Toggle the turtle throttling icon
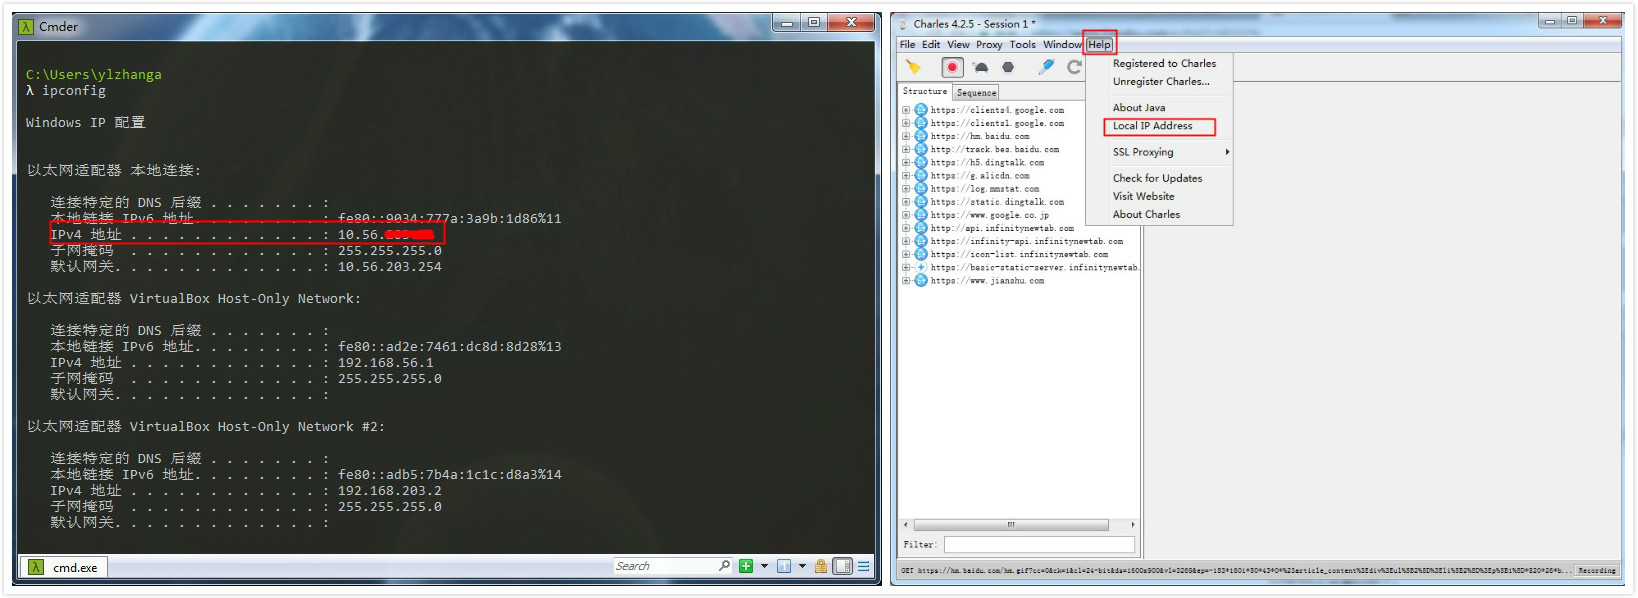The width and height of the screenshot is (1638, 598). point(980,67)
